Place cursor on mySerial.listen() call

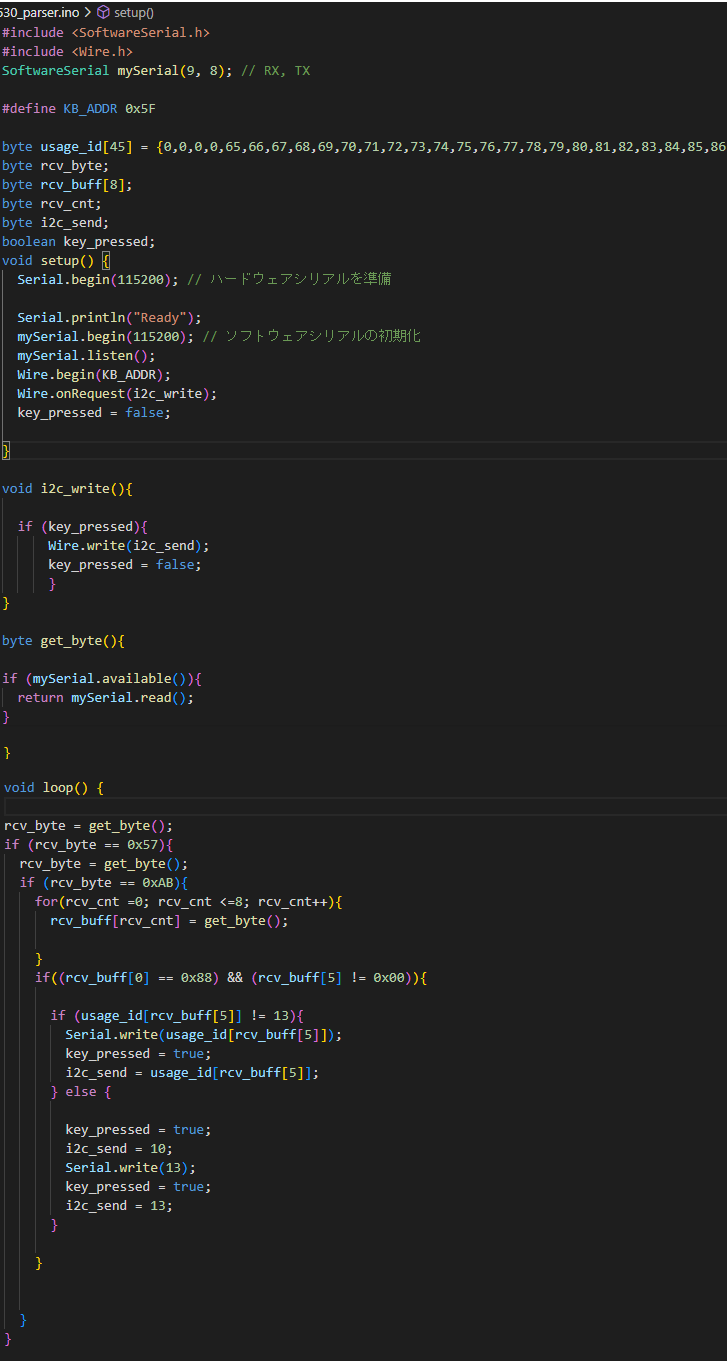click(x=86, y=355)
